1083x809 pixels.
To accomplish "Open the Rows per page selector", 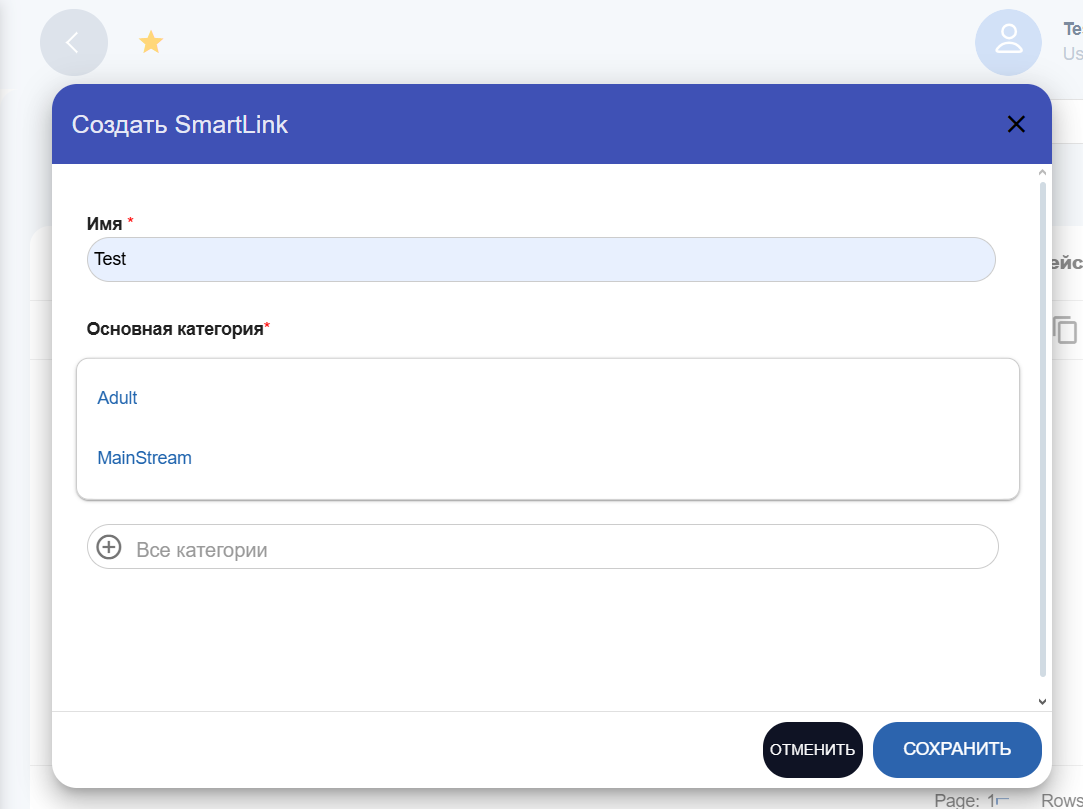I will [x=1062, y=800].
